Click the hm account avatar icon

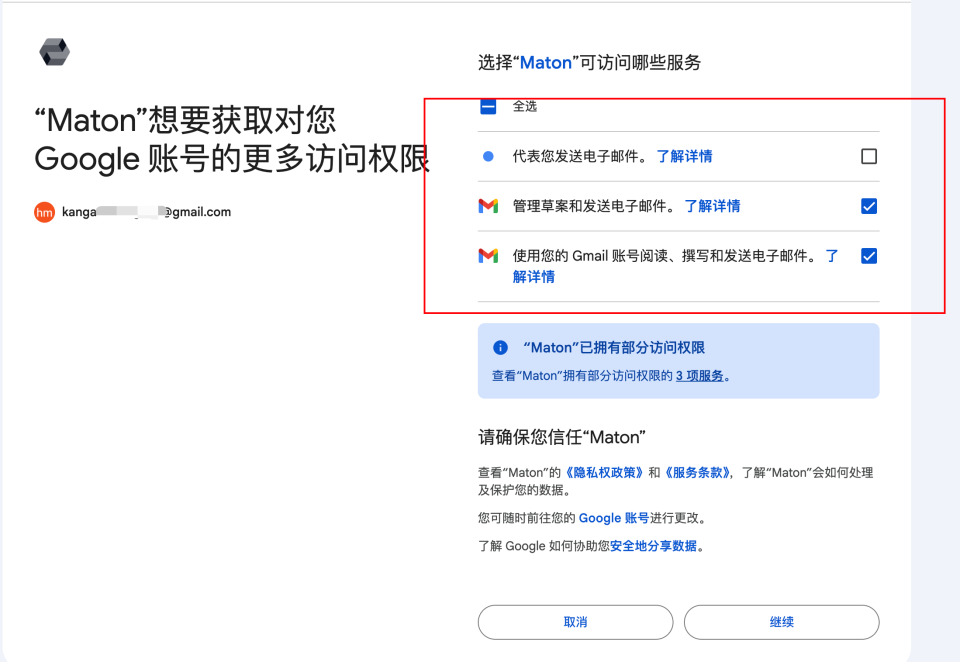(43, 212)
